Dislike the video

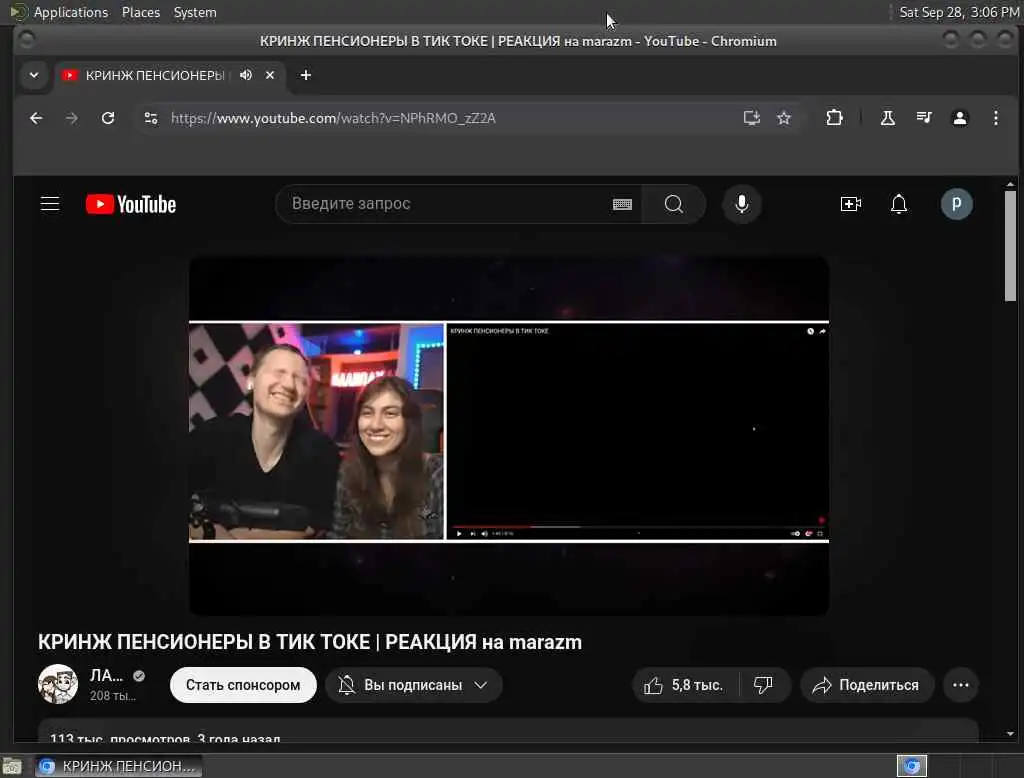(763, 685)
